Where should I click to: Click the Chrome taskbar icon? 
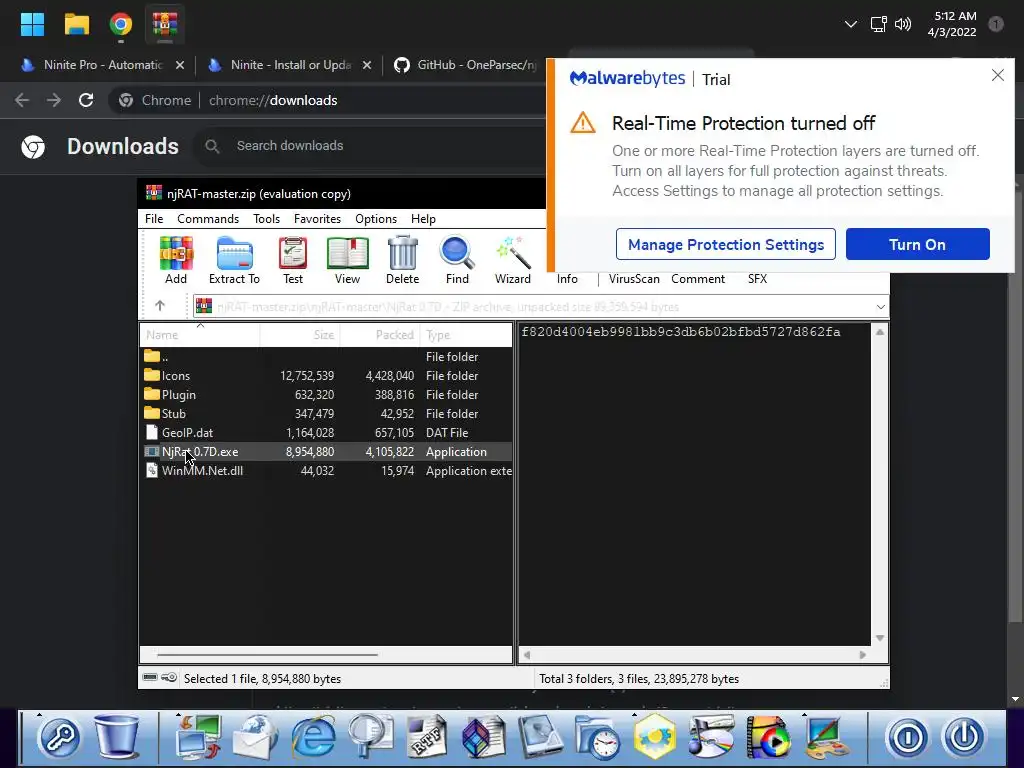120,24
